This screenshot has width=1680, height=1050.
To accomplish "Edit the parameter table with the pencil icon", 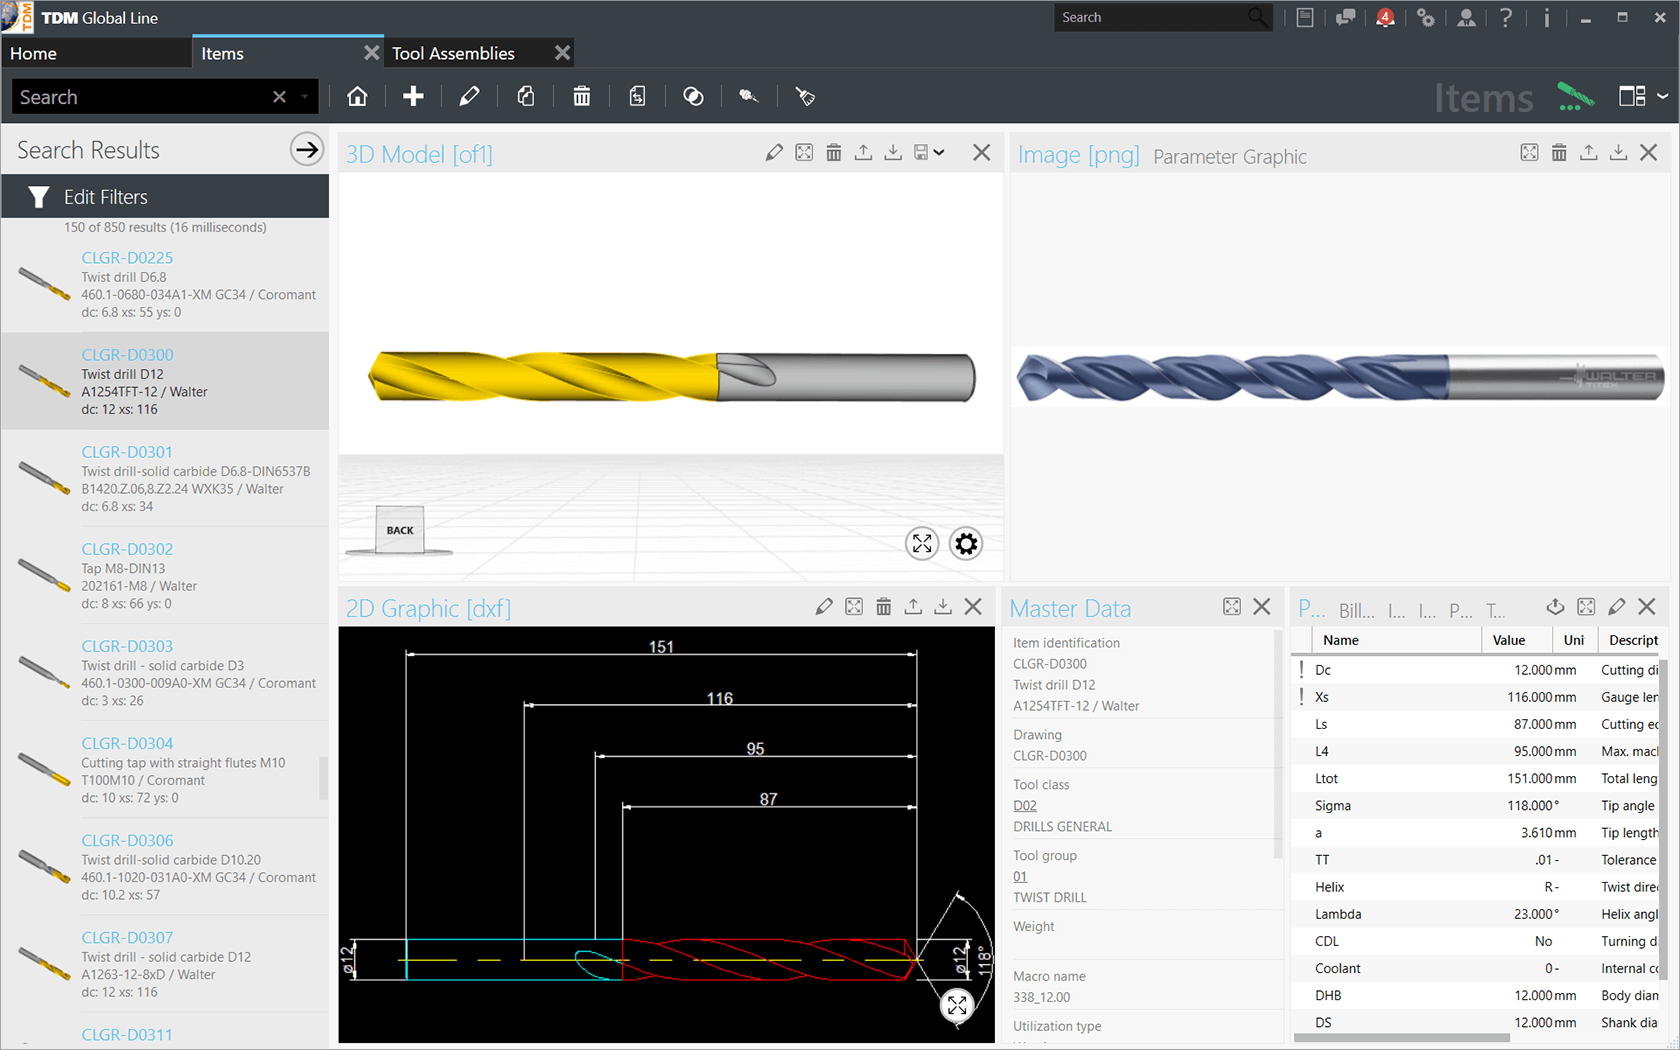I will tap(1616, 607).
